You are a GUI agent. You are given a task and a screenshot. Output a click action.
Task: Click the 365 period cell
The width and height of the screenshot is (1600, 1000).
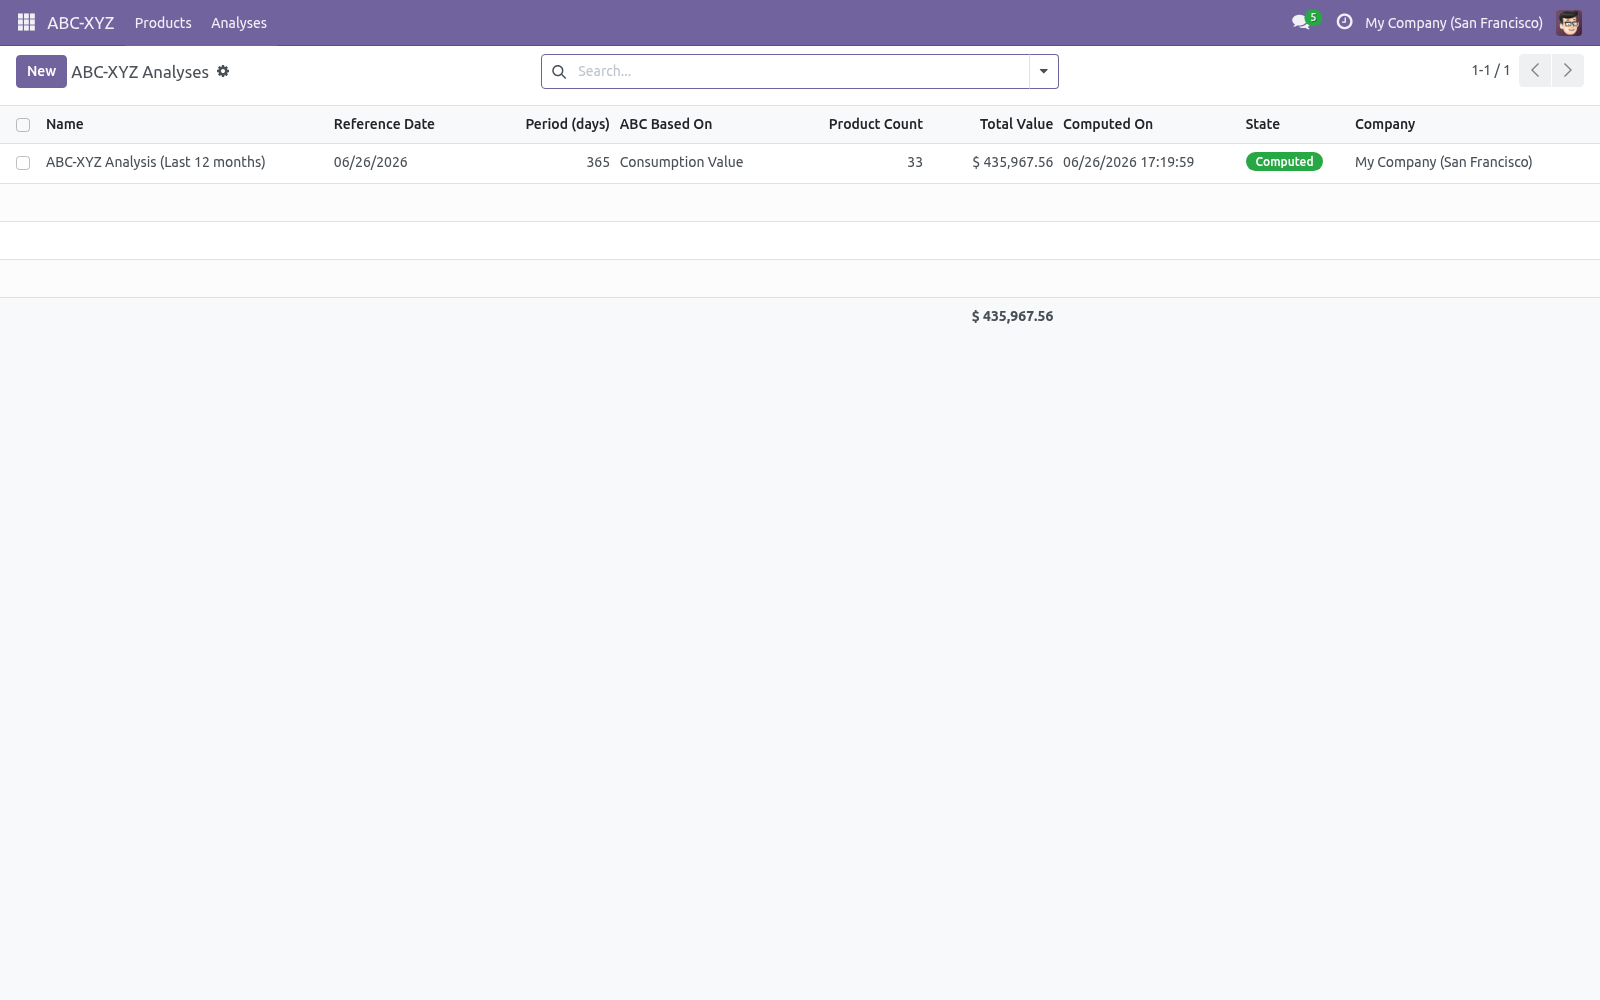[x=598, y=162]
